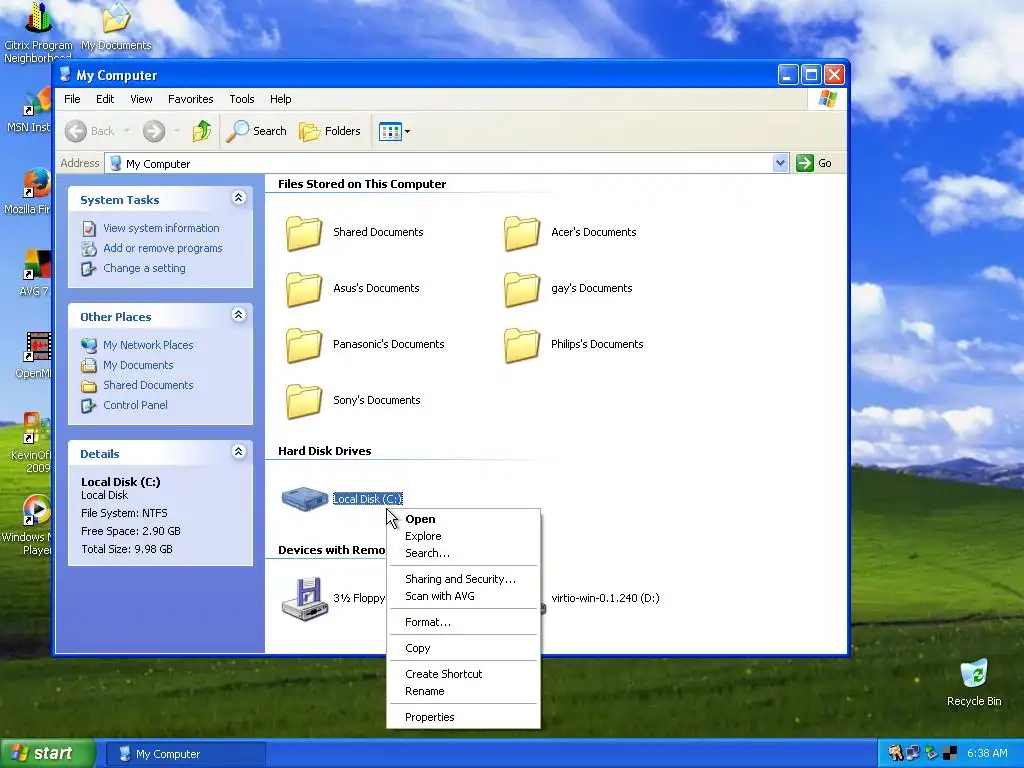The height and width of the screenshot is (768, 1024).
Task: Open the Help menu
Action: pos(281,99)
